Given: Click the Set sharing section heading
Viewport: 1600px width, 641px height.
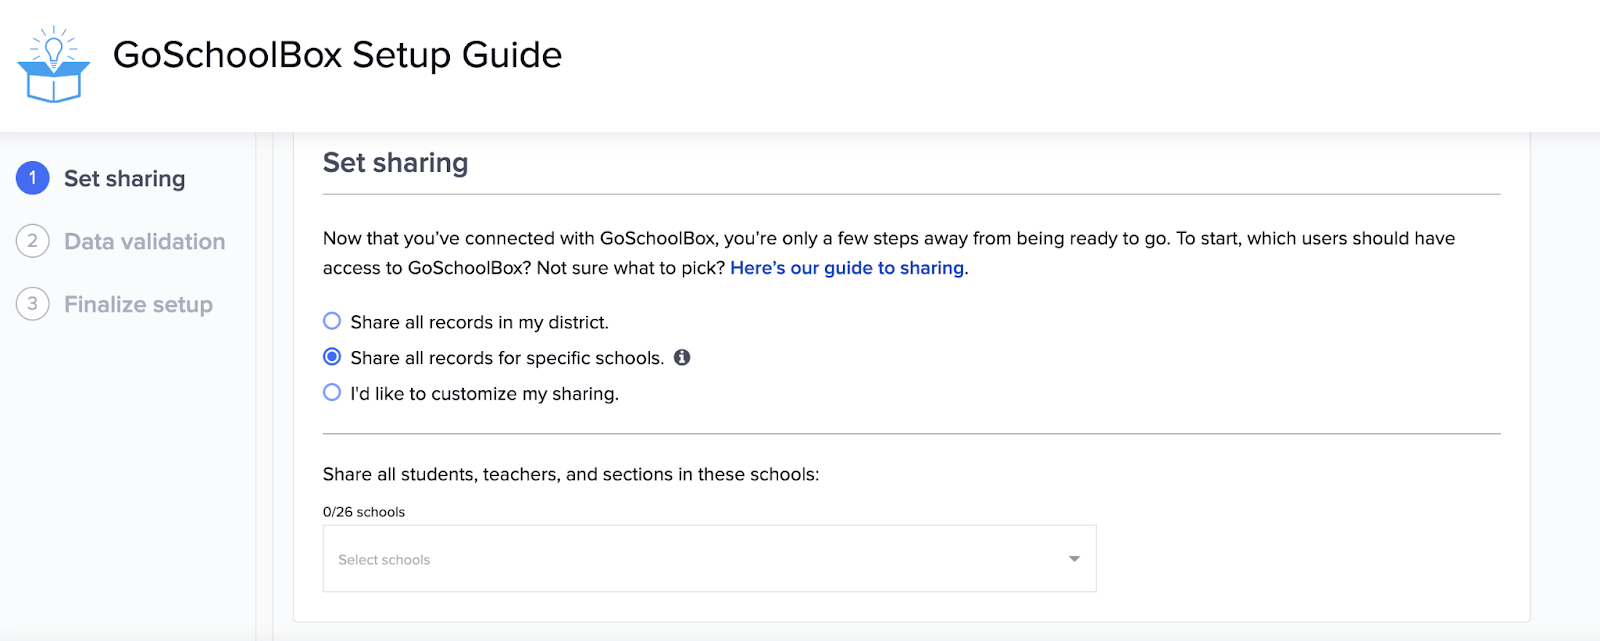Looking at the screenshot, I should [x=396, y=163].
